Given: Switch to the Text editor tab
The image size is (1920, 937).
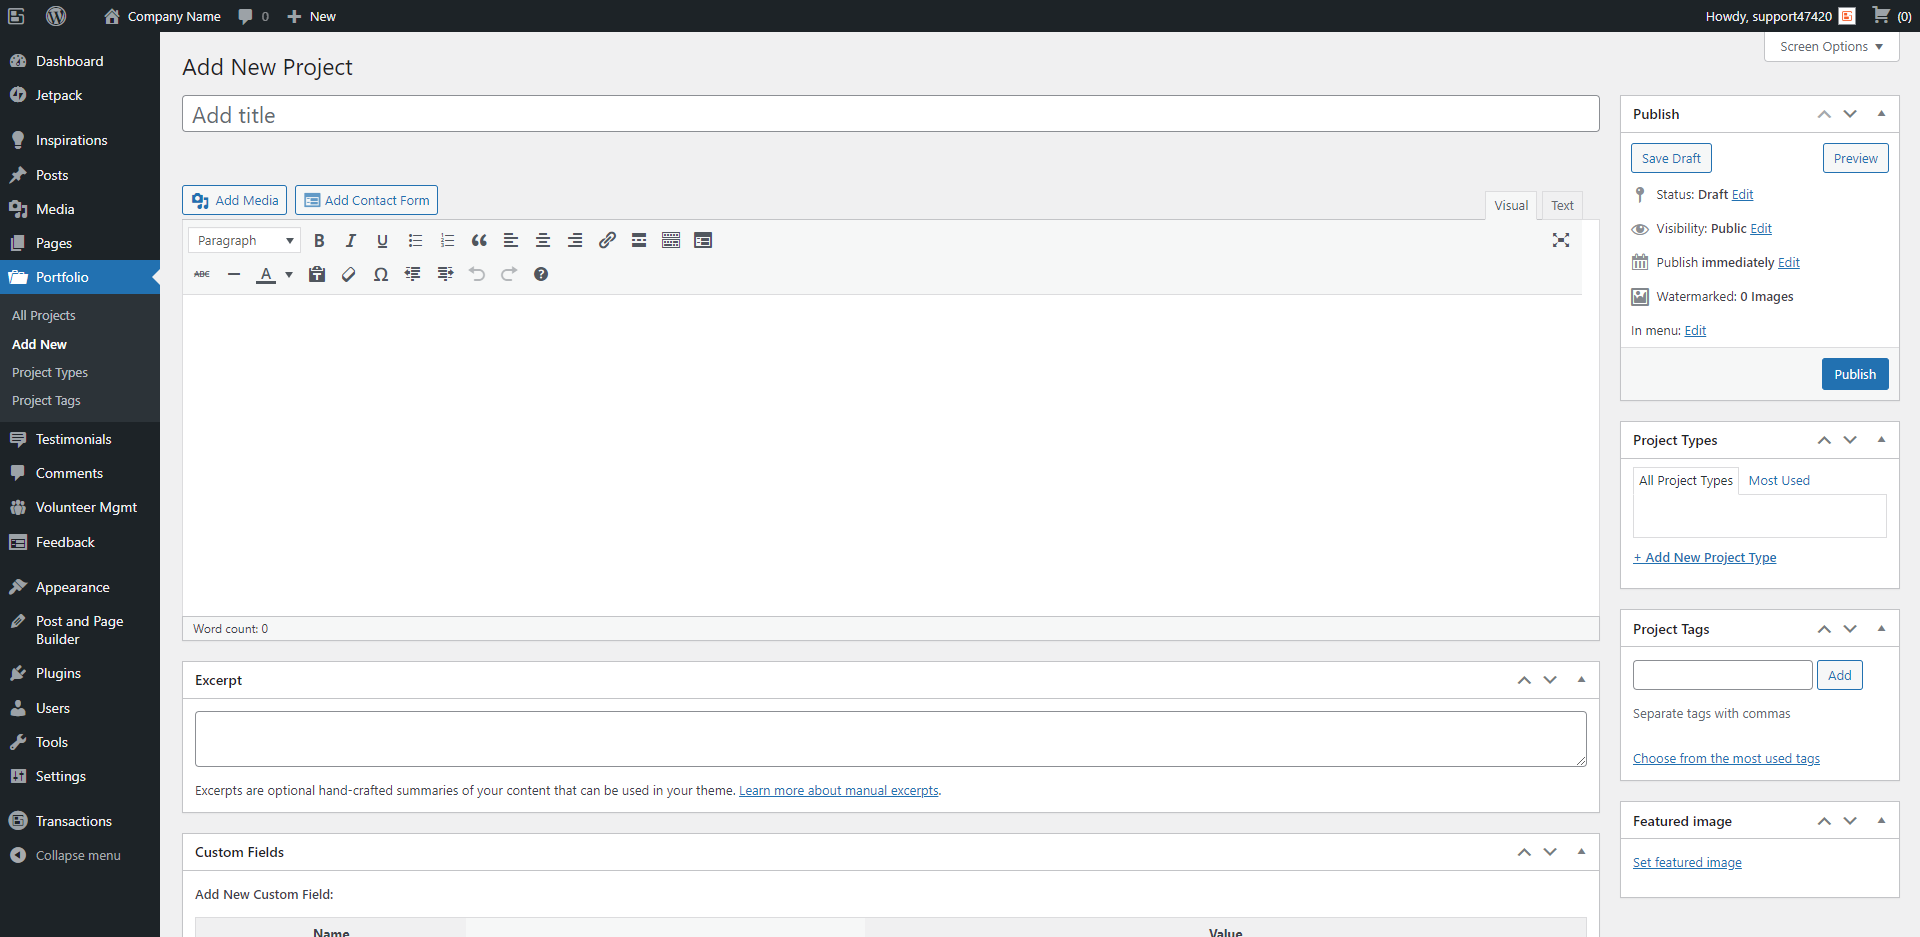Looking at the screenshot, I should coord(1562,205).
